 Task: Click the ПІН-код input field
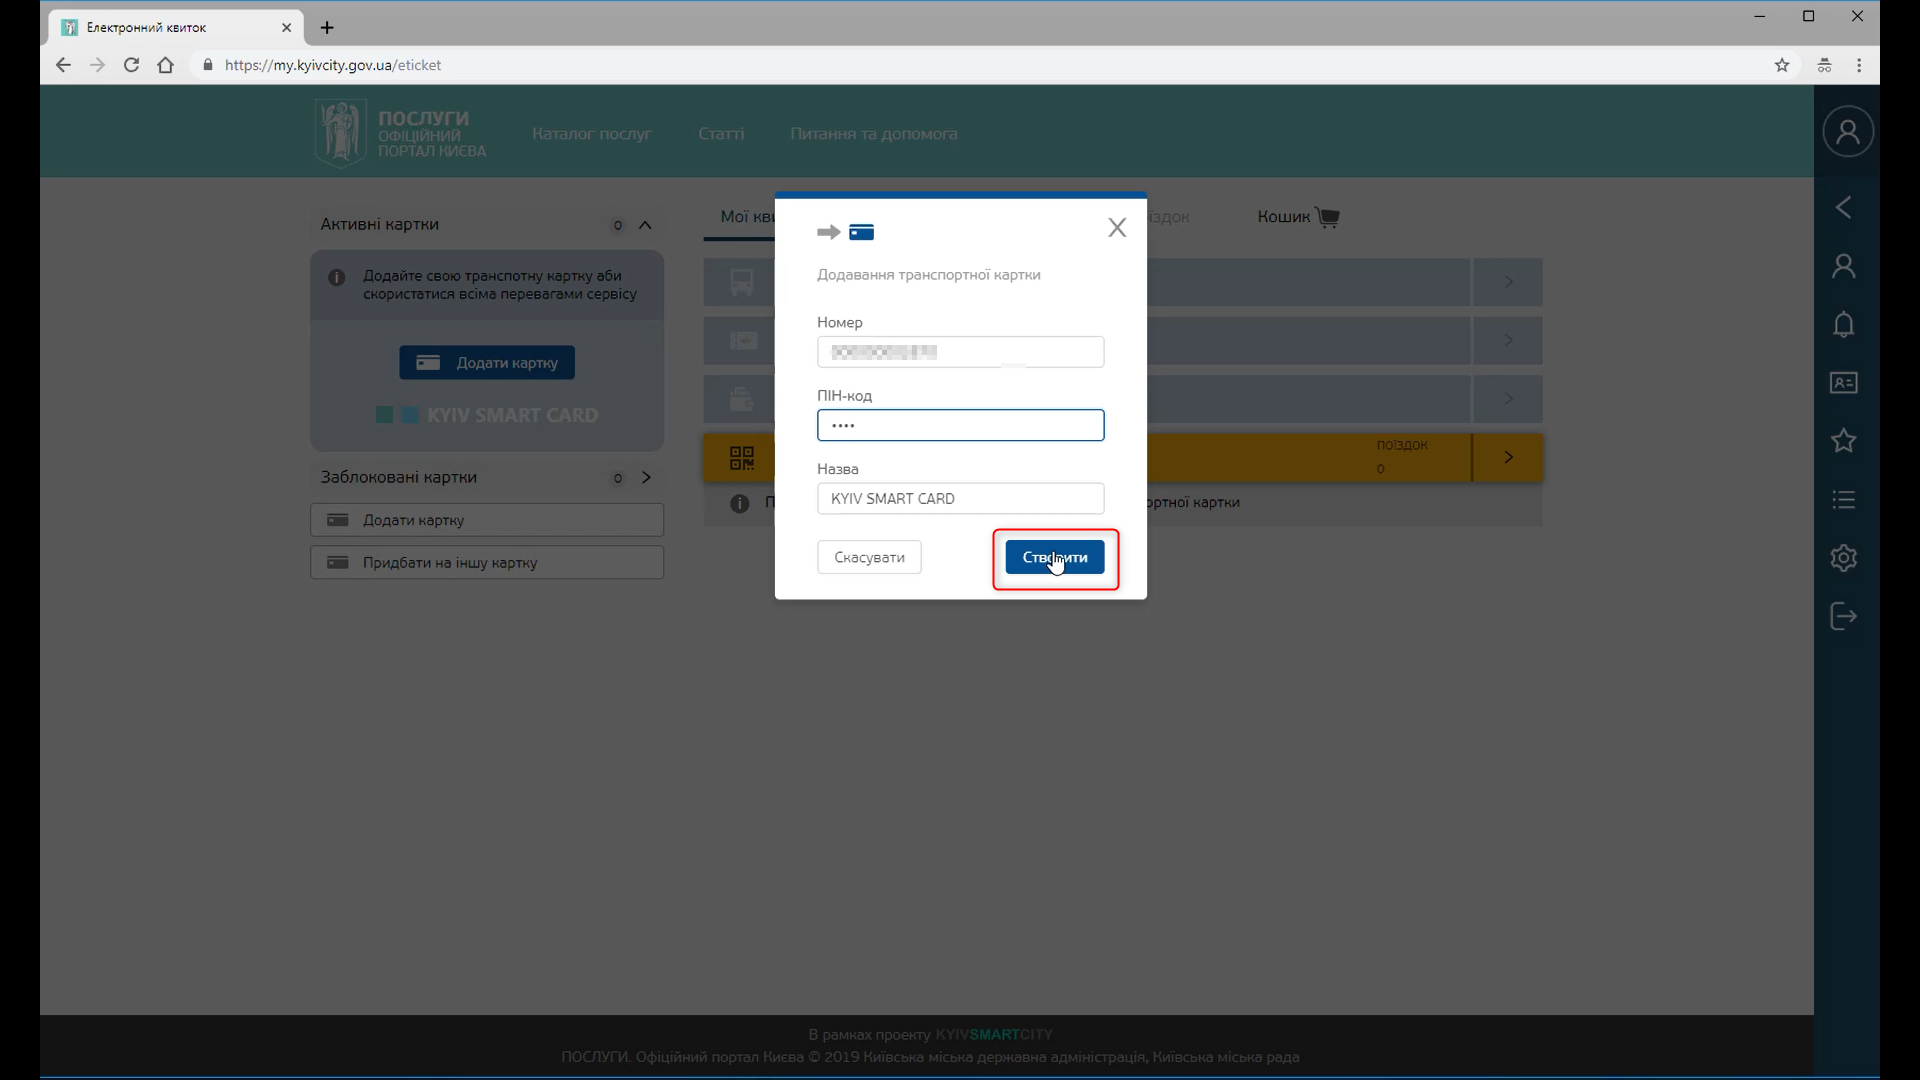point(960,425)
